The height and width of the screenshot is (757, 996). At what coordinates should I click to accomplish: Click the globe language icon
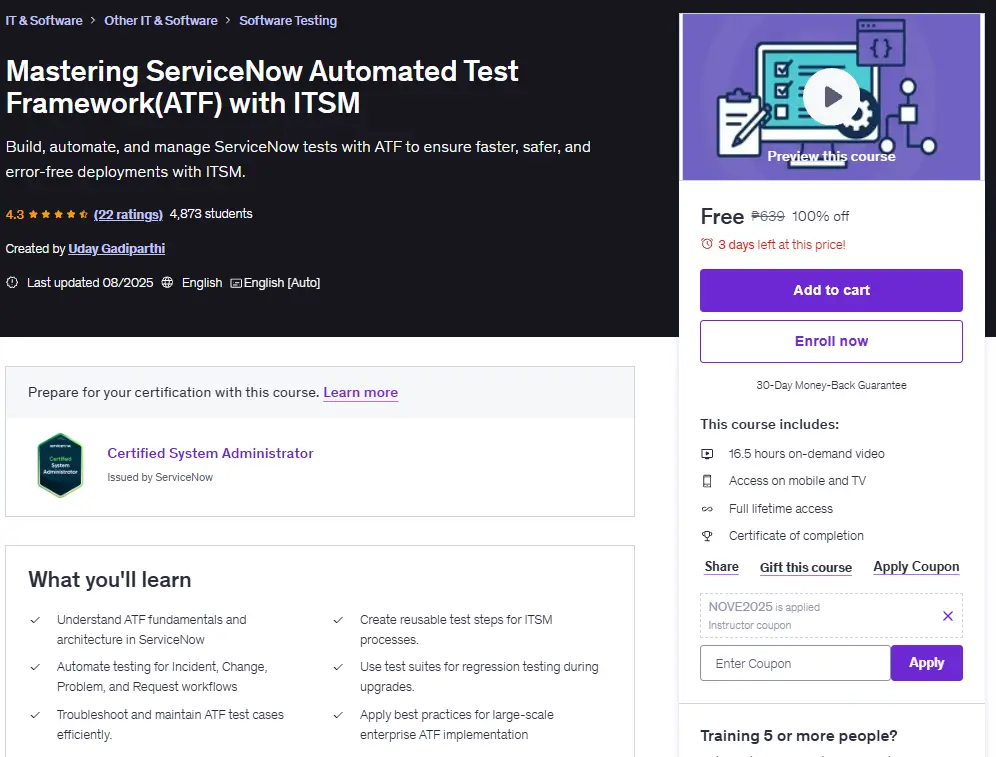tap(167, 283)
